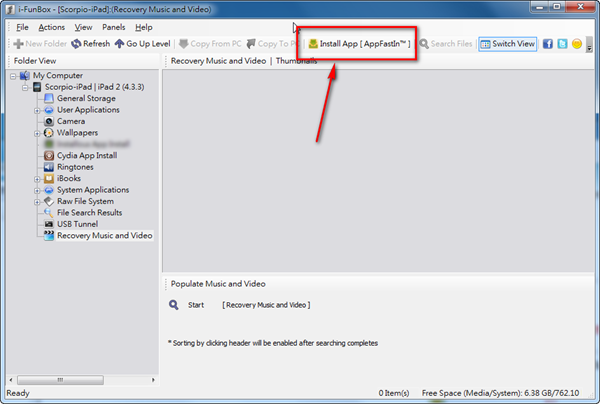Click the Populate Music and Video header
The width and height of the screenshot is (600, 404).
pos(218,284)
